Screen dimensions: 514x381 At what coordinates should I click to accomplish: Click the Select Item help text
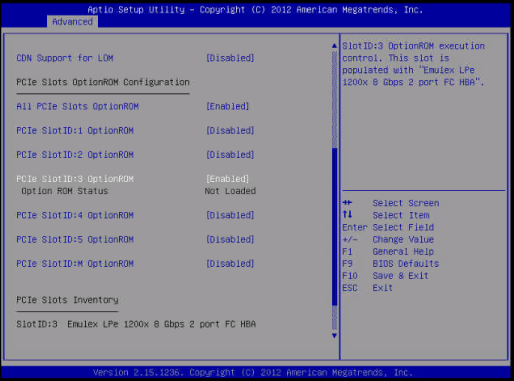tap(401, 215)
